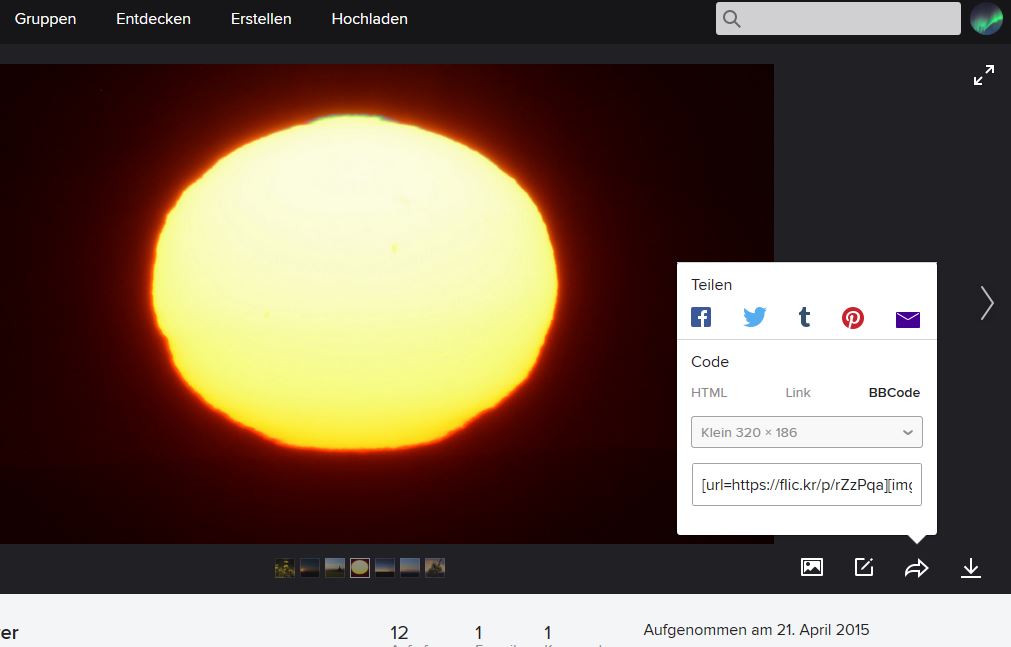
Task: Switch to the HTML code tab
Action: point(709,393)
